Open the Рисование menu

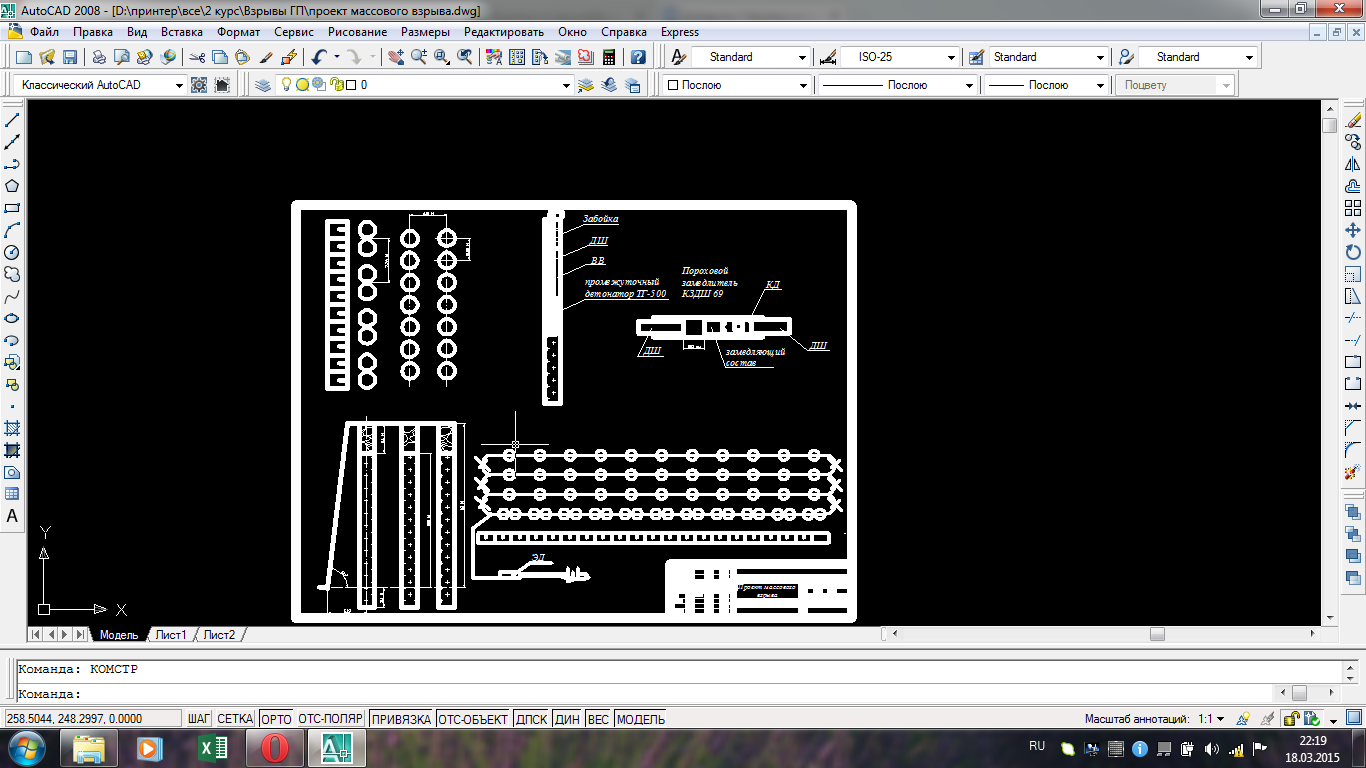pyautogui.click(x=359, y=32)
